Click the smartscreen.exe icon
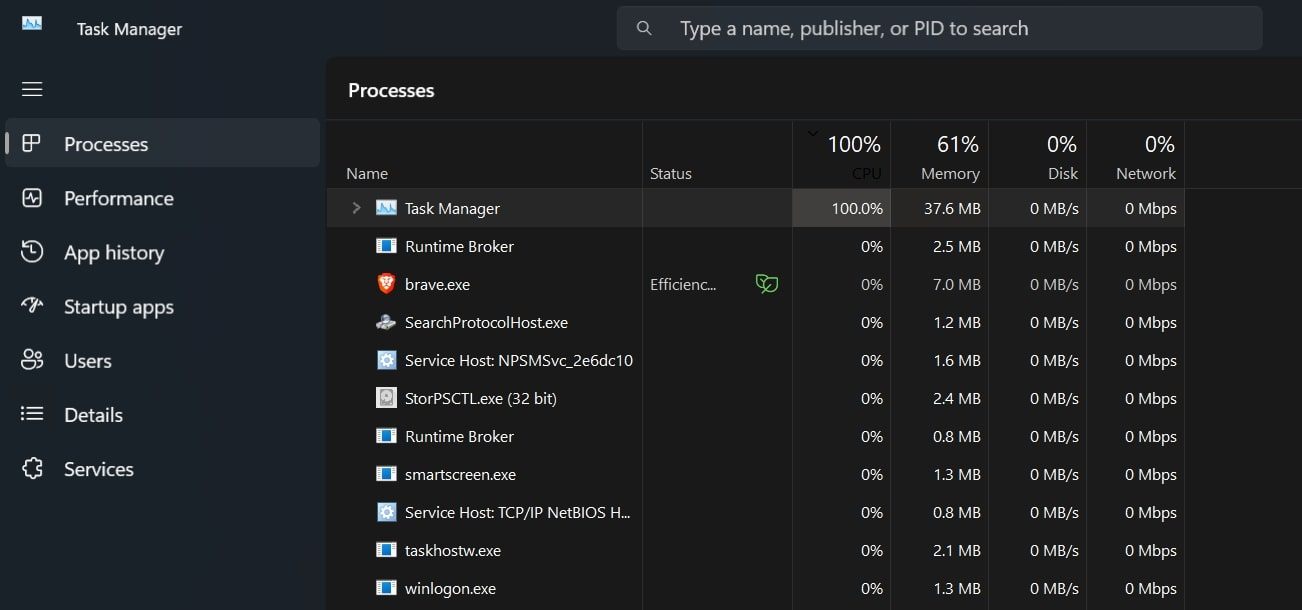Screen dimensions: 1302x610 click(386, 474)
